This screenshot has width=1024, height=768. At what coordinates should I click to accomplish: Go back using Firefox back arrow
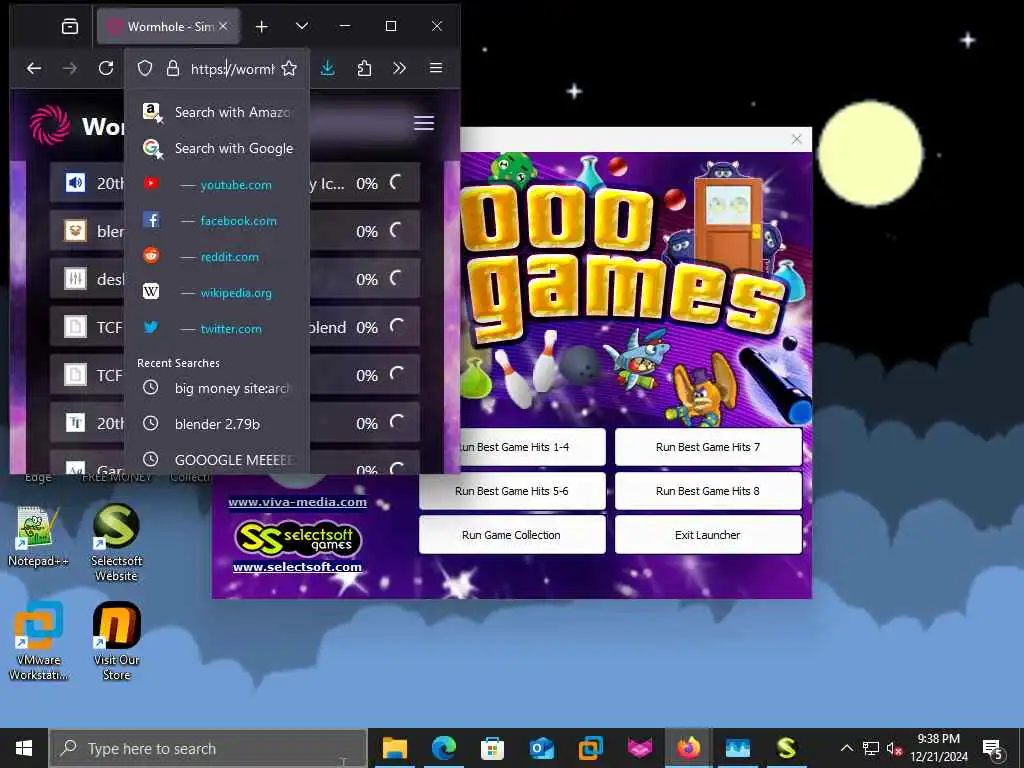[x=34, y=68]
